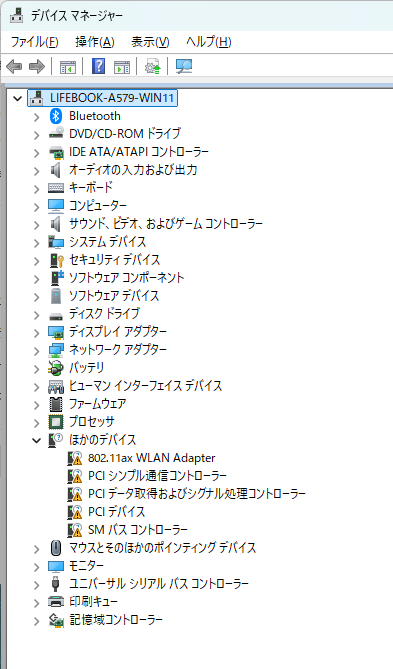Scan for hardware changes icon
Image resolution: width=393 pixels, height=669 pixels.
coord(184,66)
